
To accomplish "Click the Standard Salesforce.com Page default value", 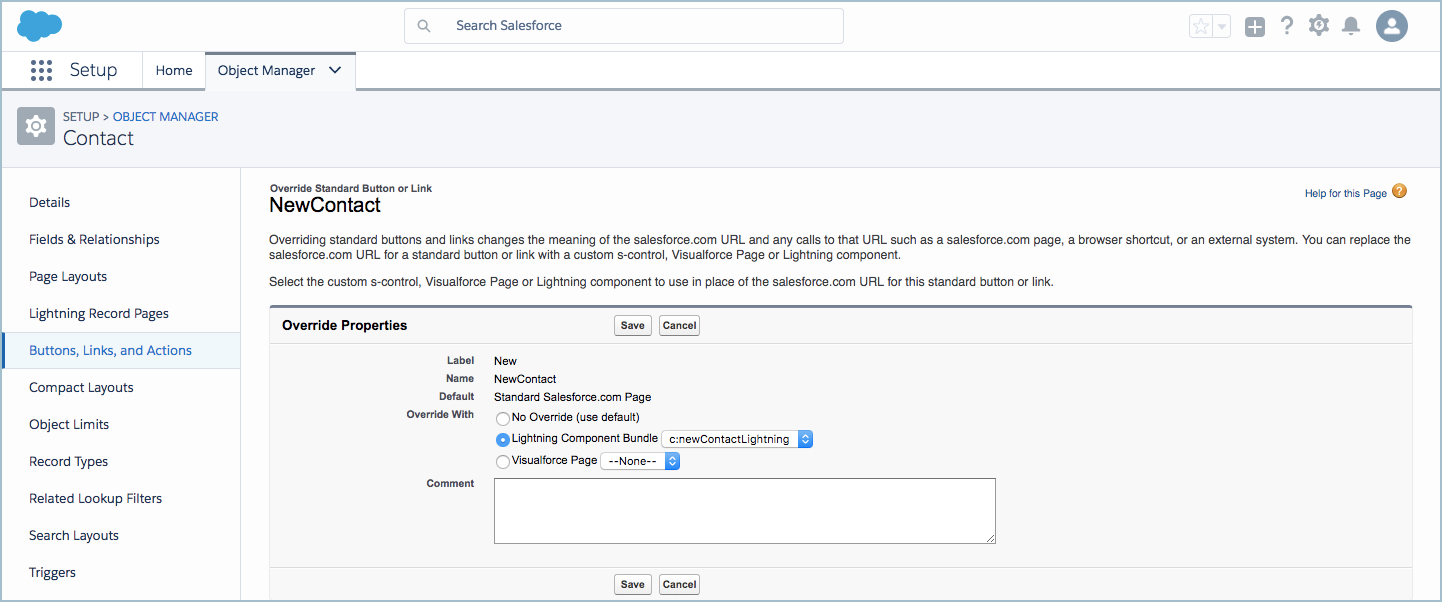I will pyautogui.click(x=573, y=397).
